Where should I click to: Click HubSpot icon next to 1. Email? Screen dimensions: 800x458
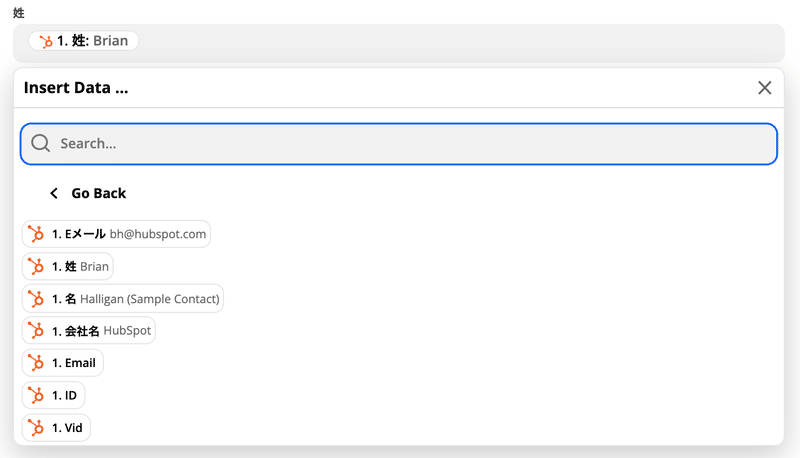pos(36,363)
